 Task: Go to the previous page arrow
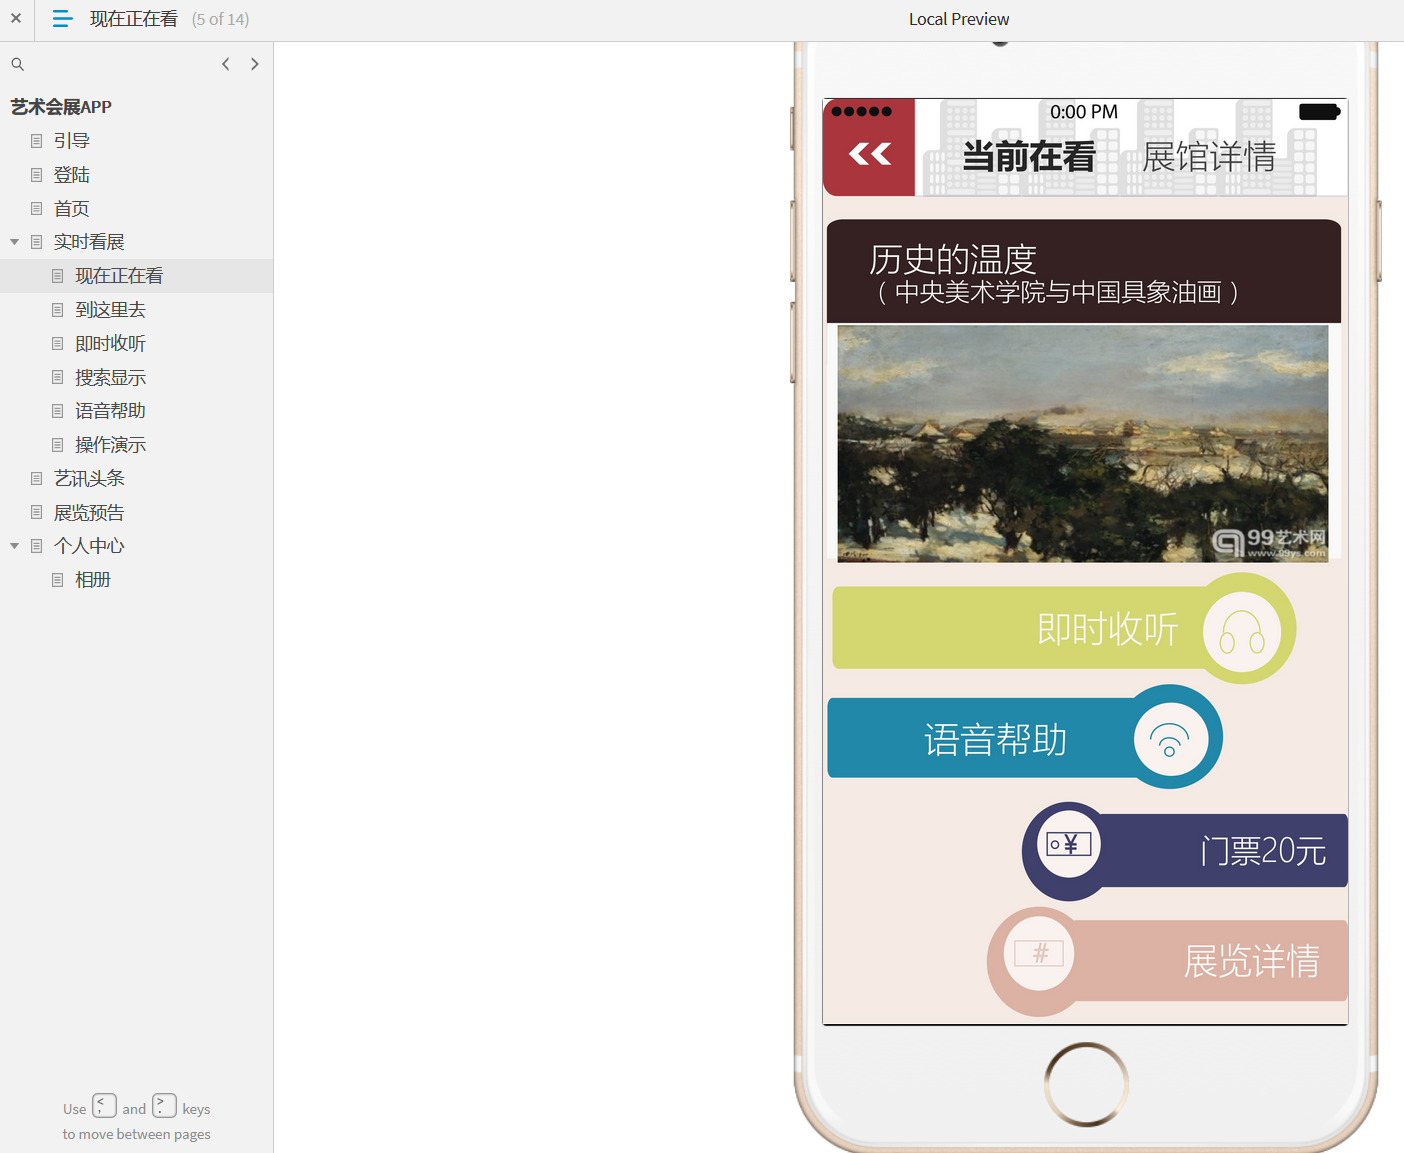point(226,64)
